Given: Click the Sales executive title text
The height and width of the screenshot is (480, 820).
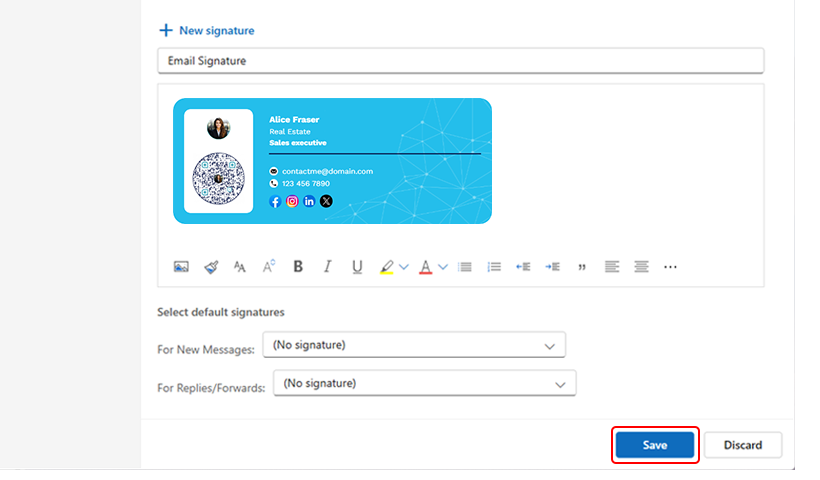Looking at the screenshot, I should [x=298, y=143].
